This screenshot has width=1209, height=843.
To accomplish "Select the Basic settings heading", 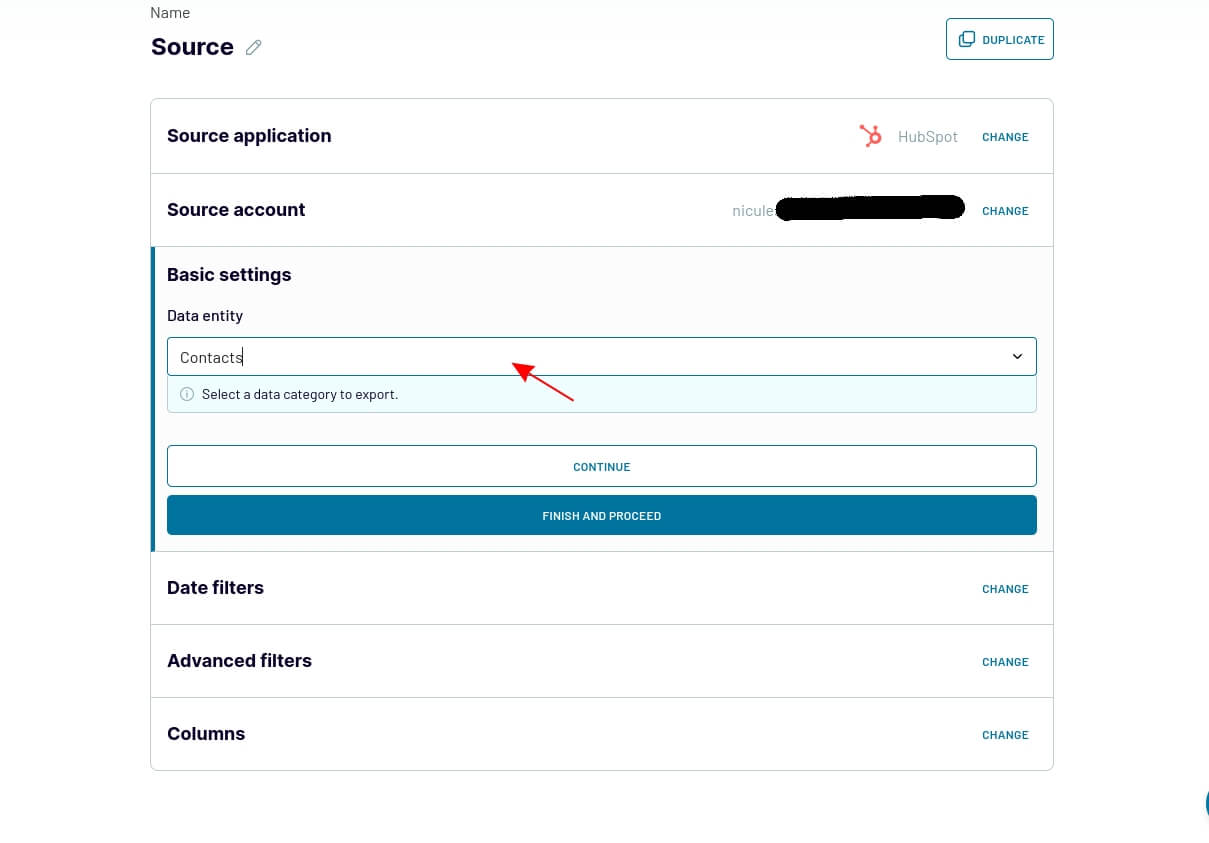I will (x=229, y=275).
